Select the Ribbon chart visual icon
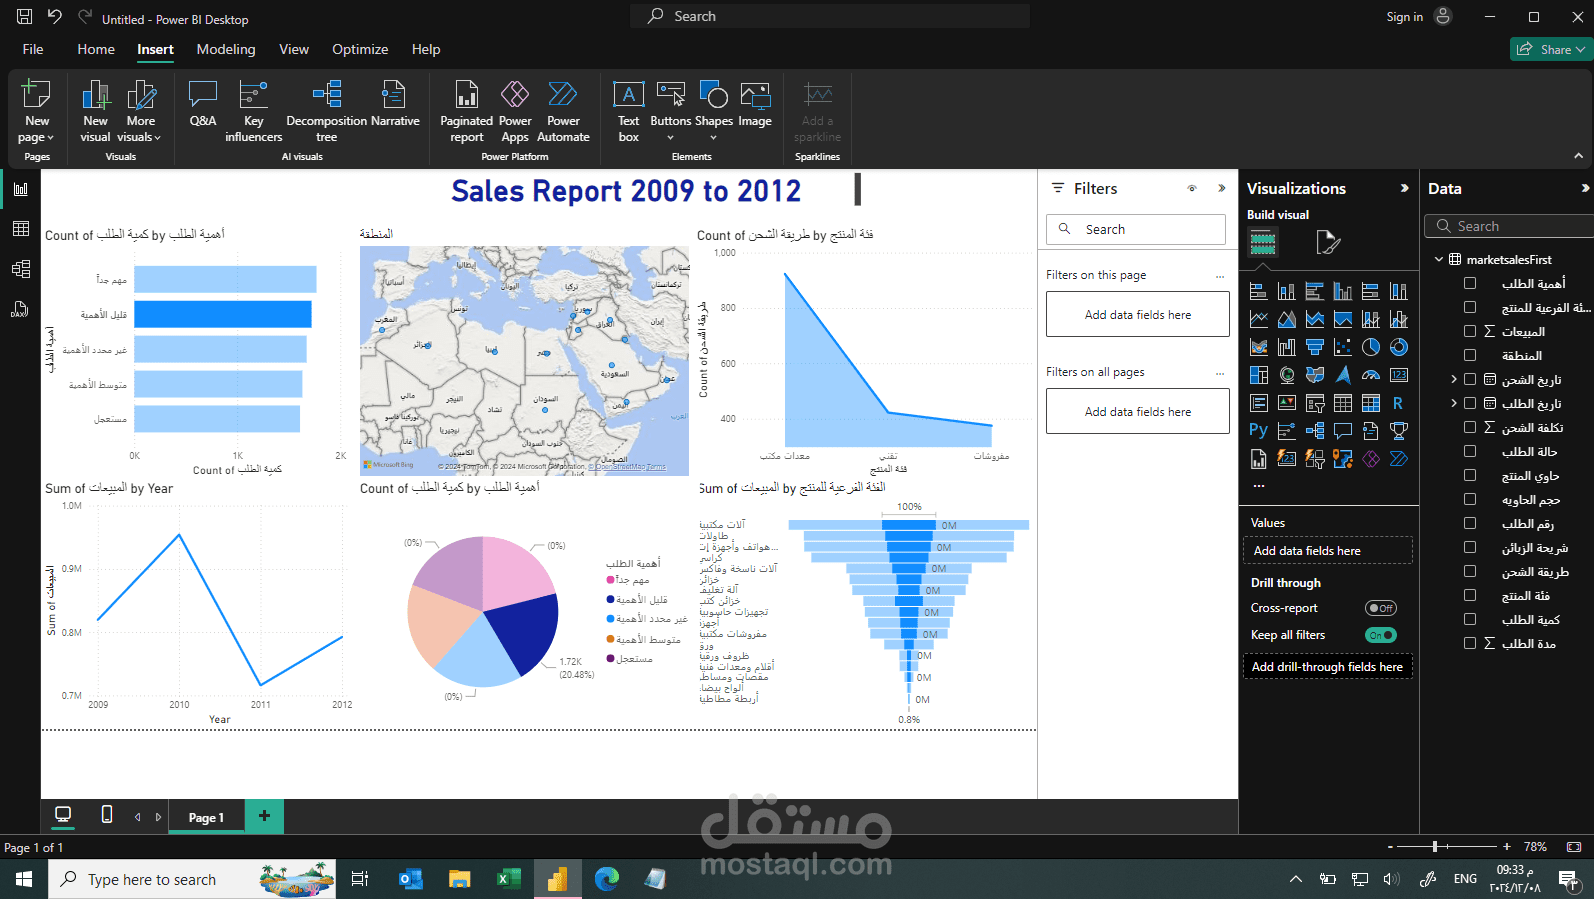 [x=1259, y=347]
